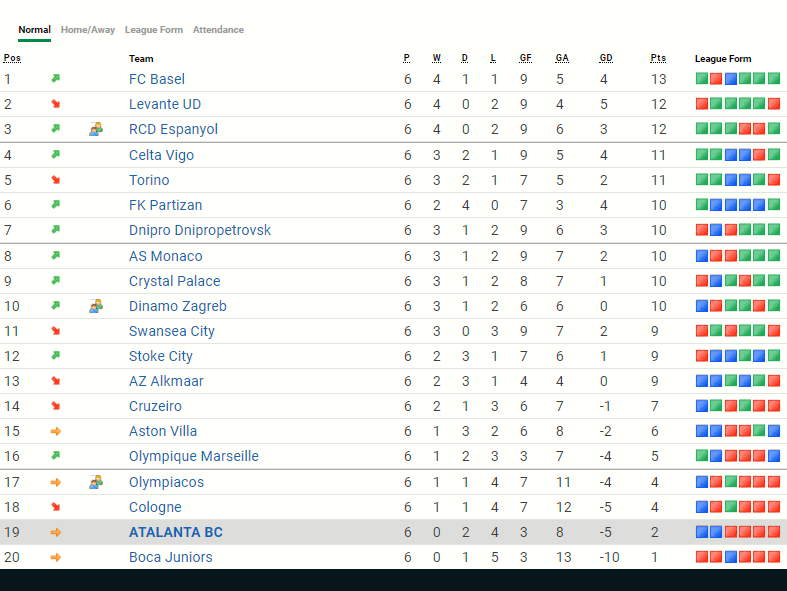Click the first League Form square for FC Basel
Viewport: 787px width, 591px height.
tap(702, 79)
